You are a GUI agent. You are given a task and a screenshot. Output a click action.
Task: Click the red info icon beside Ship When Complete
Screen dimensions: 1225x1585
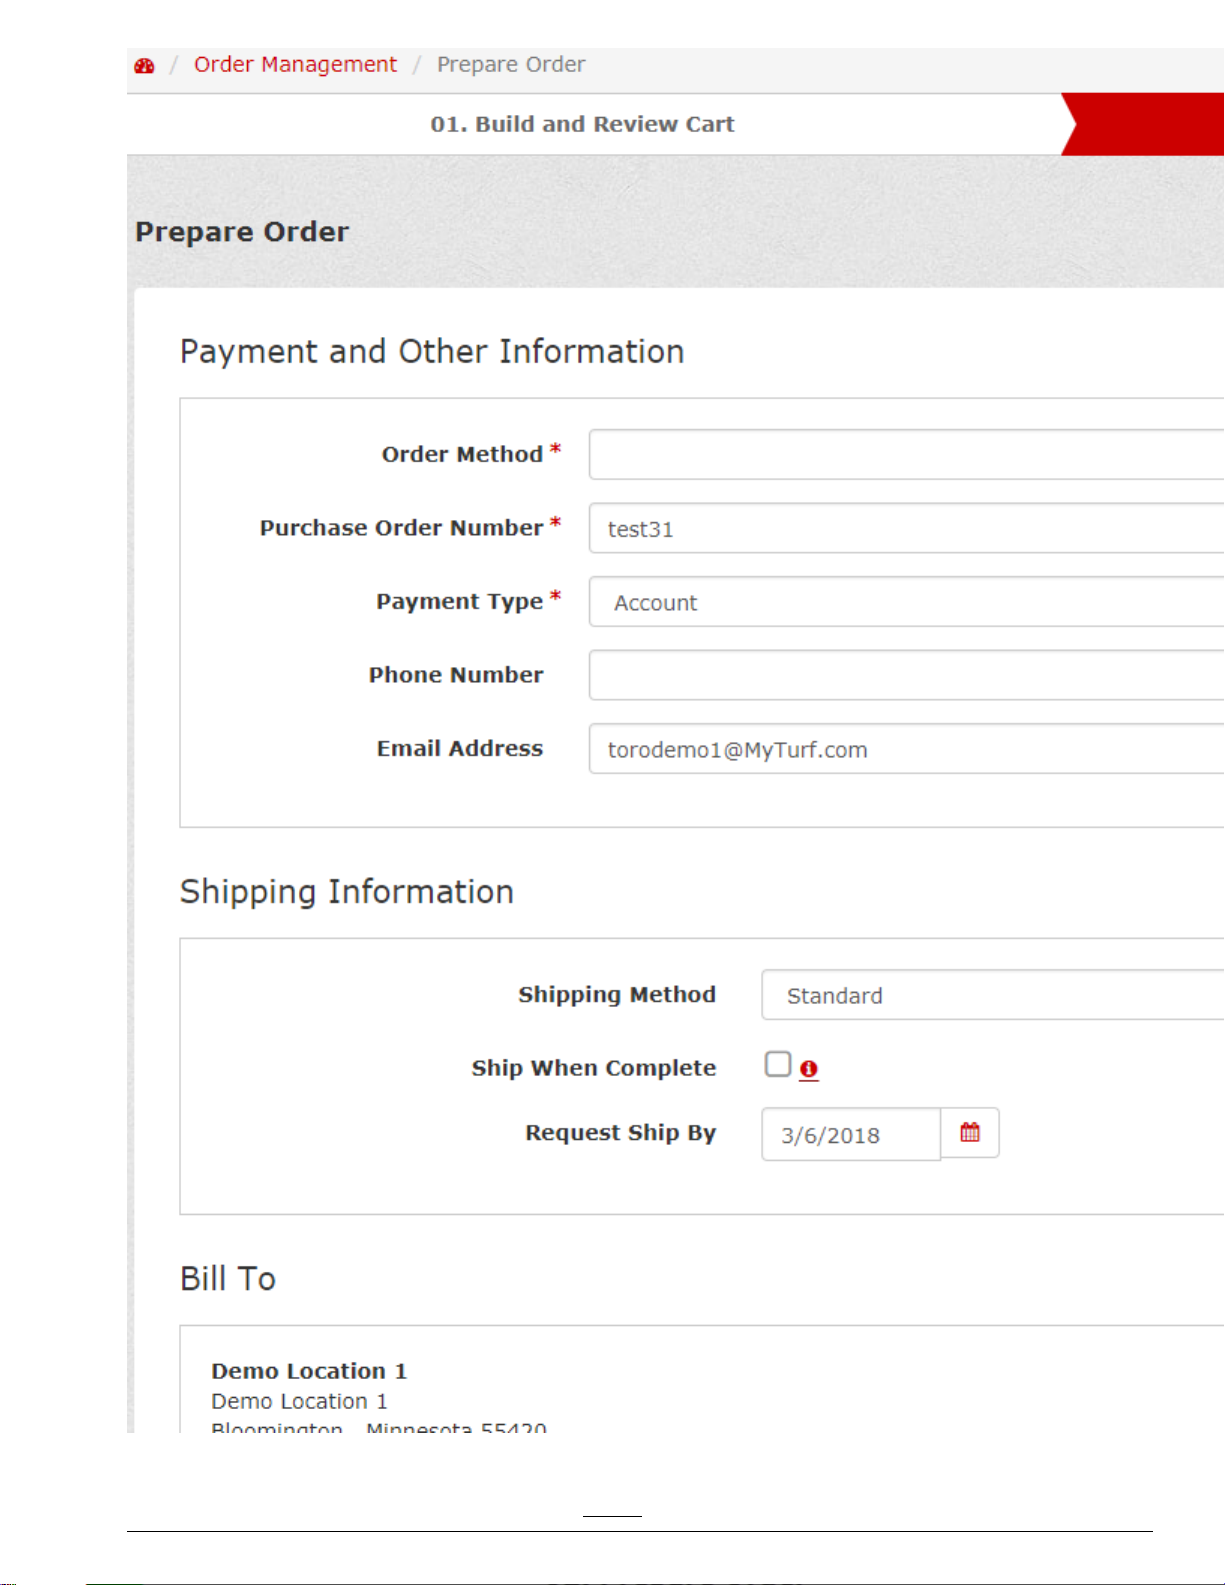point(809,1069)
